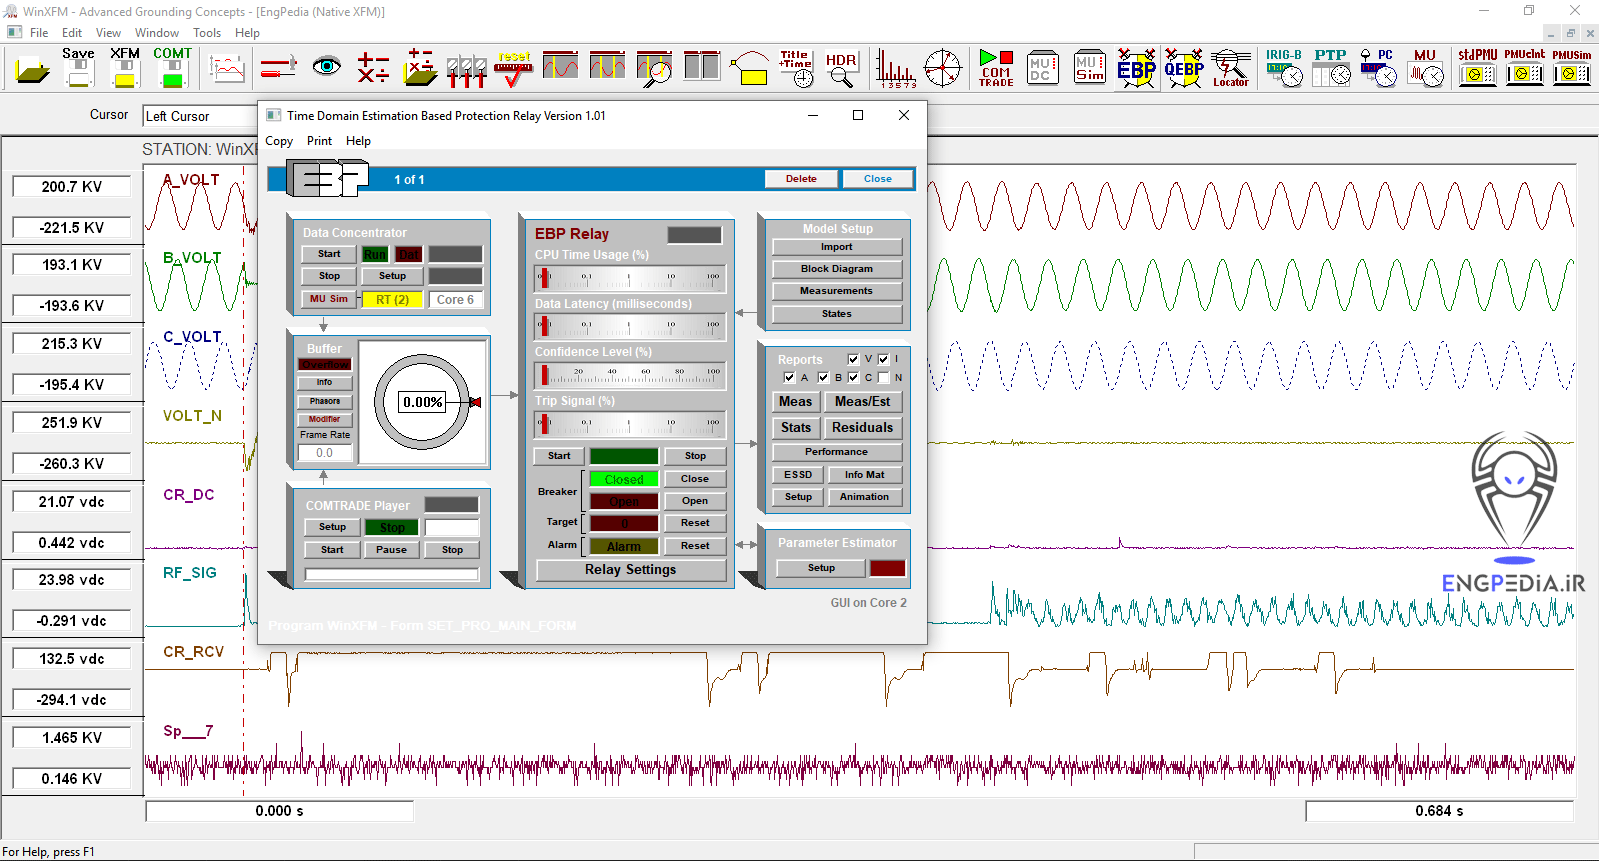Toggle the I checkbox in Reports
The width and height of the screenshot is (1599, 861).
[883, 359]
